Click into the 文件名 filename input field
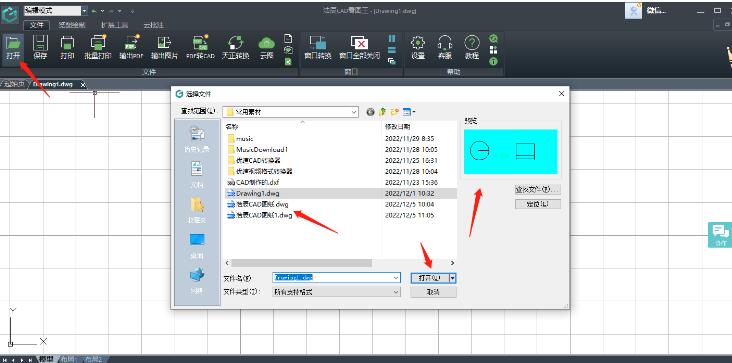The height and width of the screenshot is (363, 732). click(332, 278)
